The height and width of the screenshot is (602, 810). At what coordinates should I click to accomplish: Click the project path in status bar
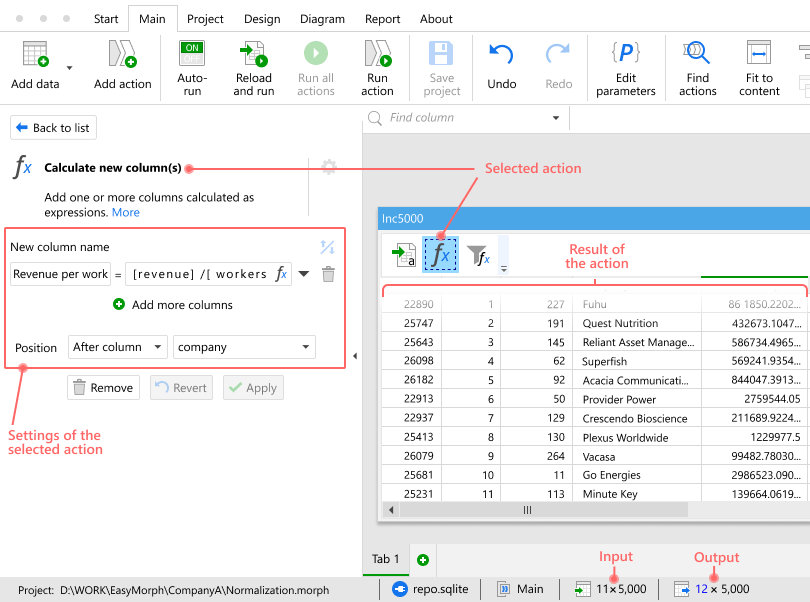coord(194,590)
